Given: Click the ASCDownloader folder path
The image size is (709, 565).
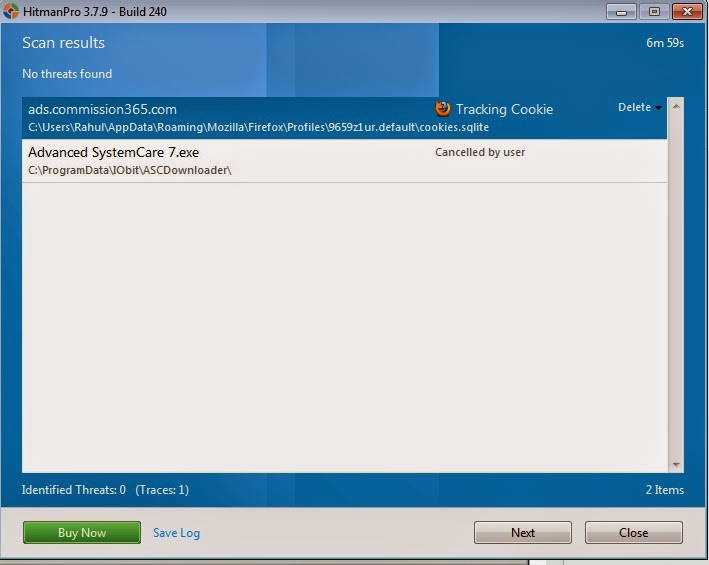Looking at the screenshot, I should (x=130, y=170).
